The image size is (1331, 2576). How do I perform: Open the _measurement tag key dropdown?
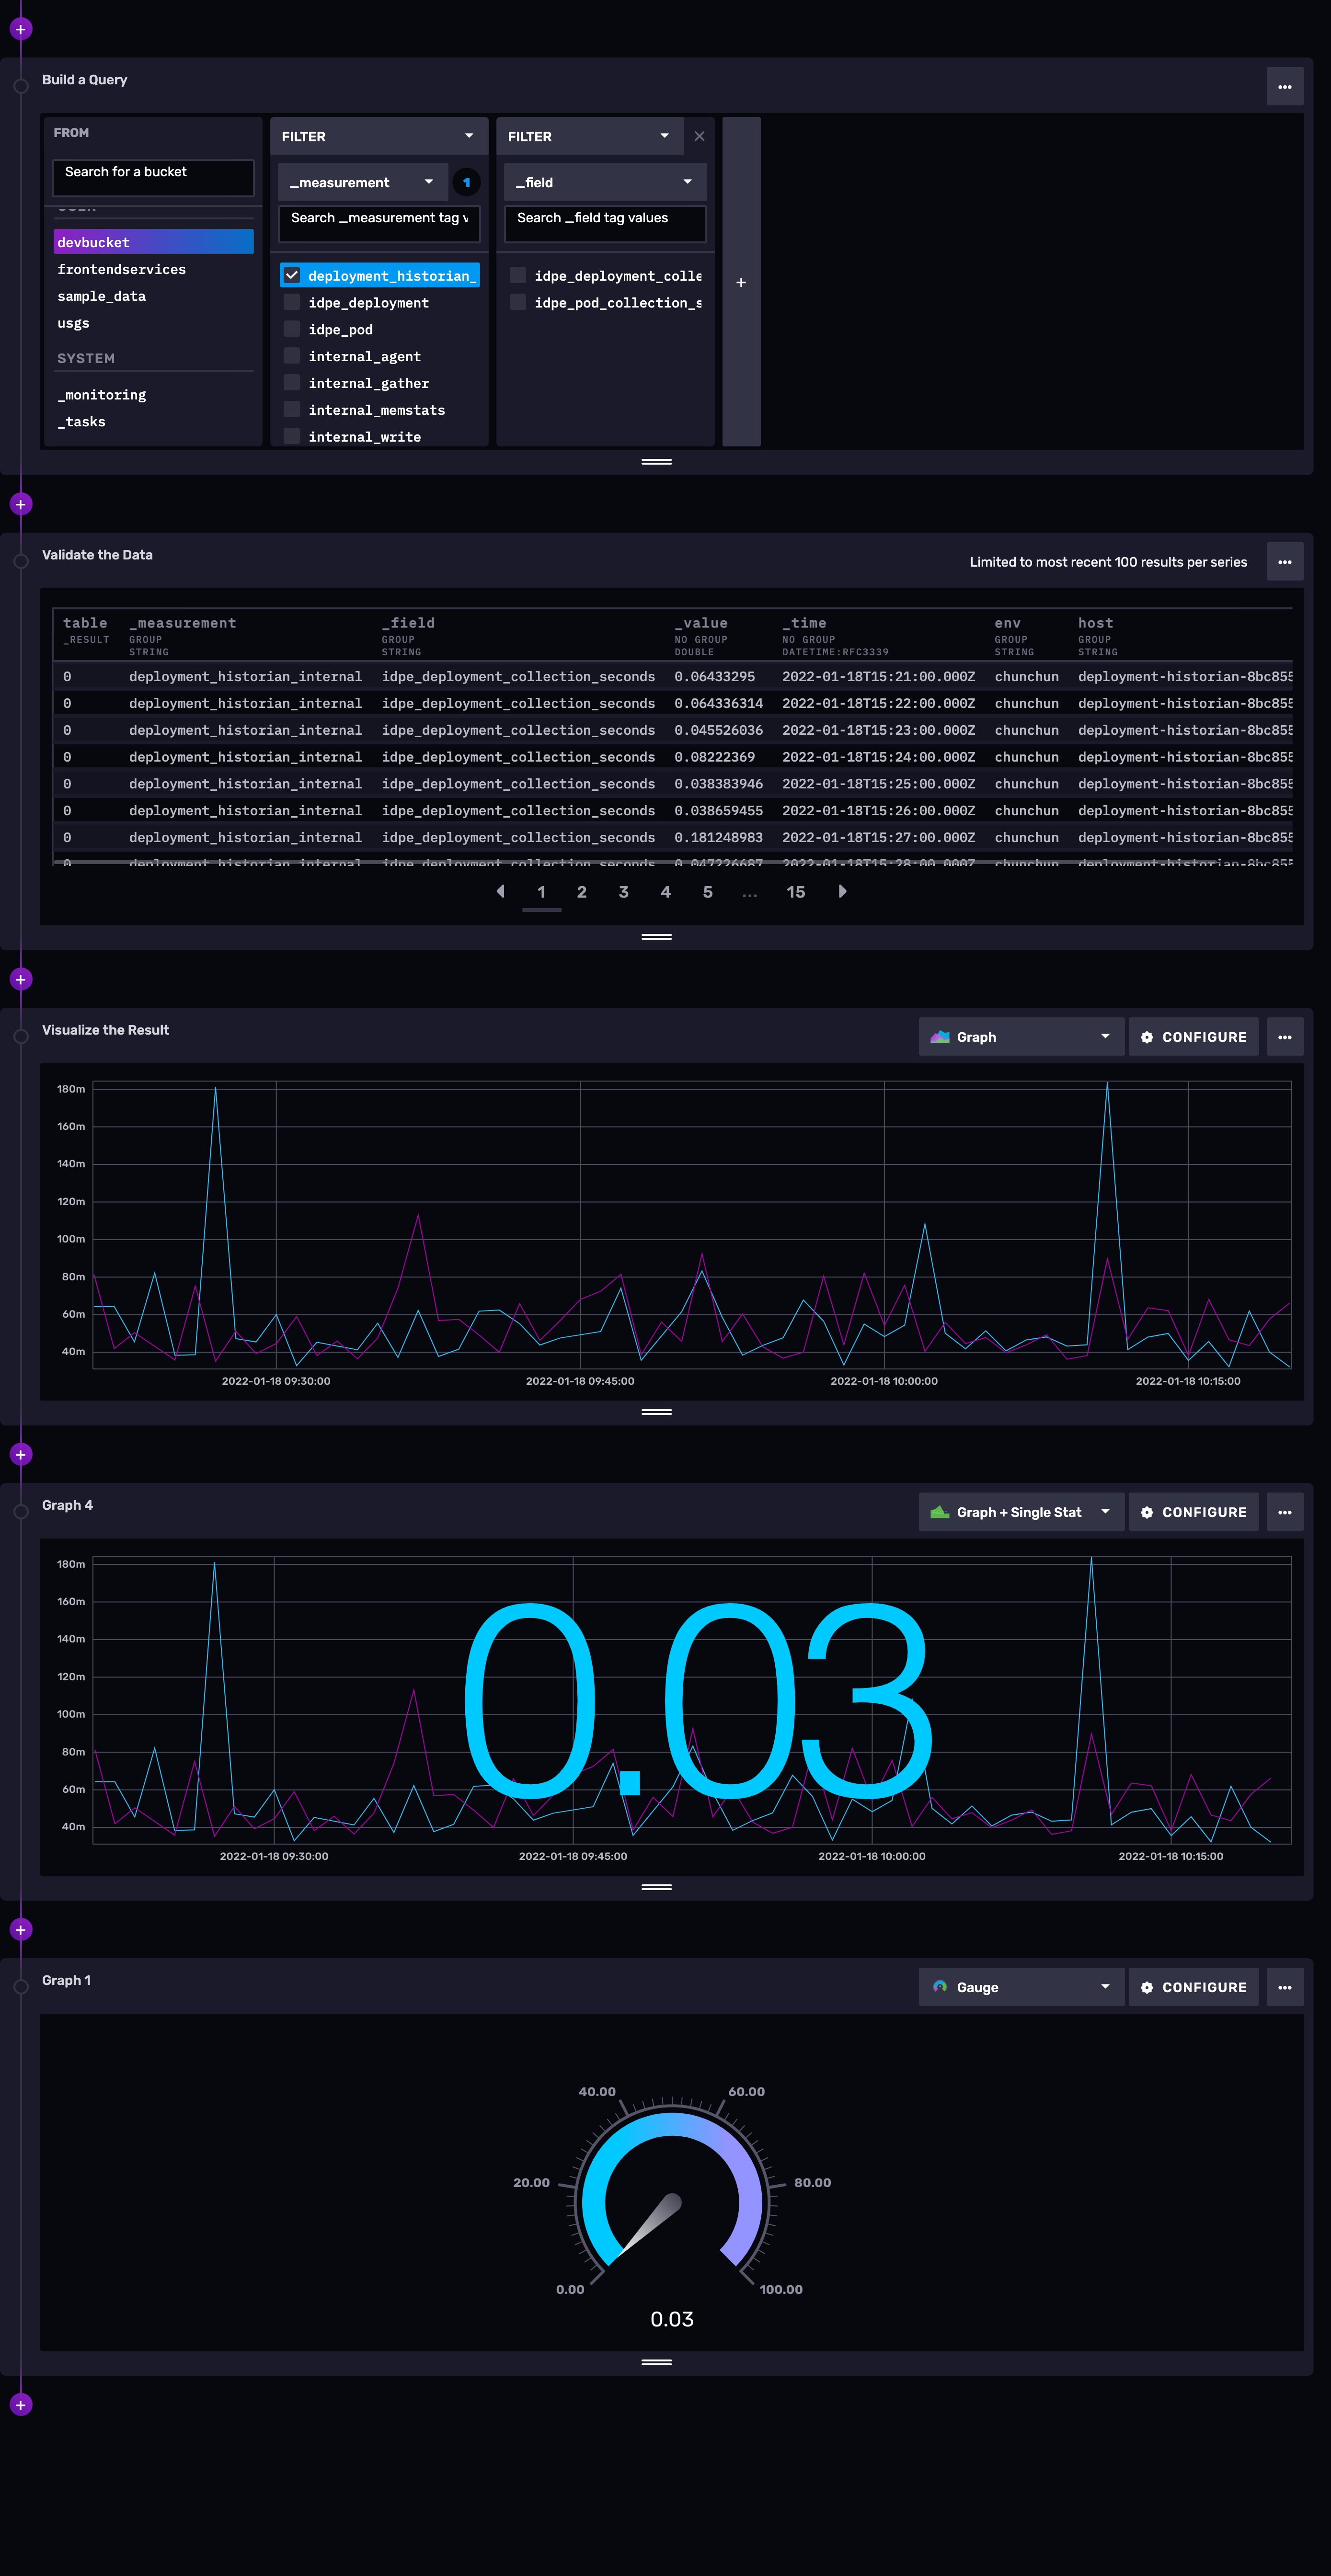click(x=362, y=182)
